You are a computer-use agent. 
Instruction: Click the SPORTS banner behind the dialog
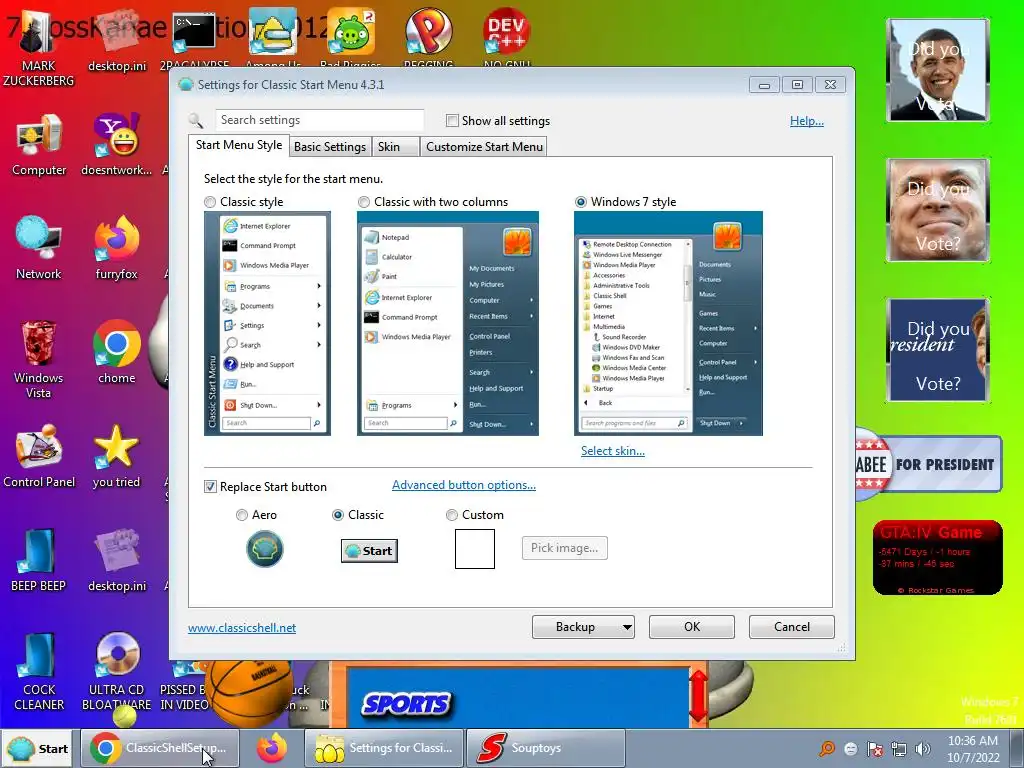406,703
